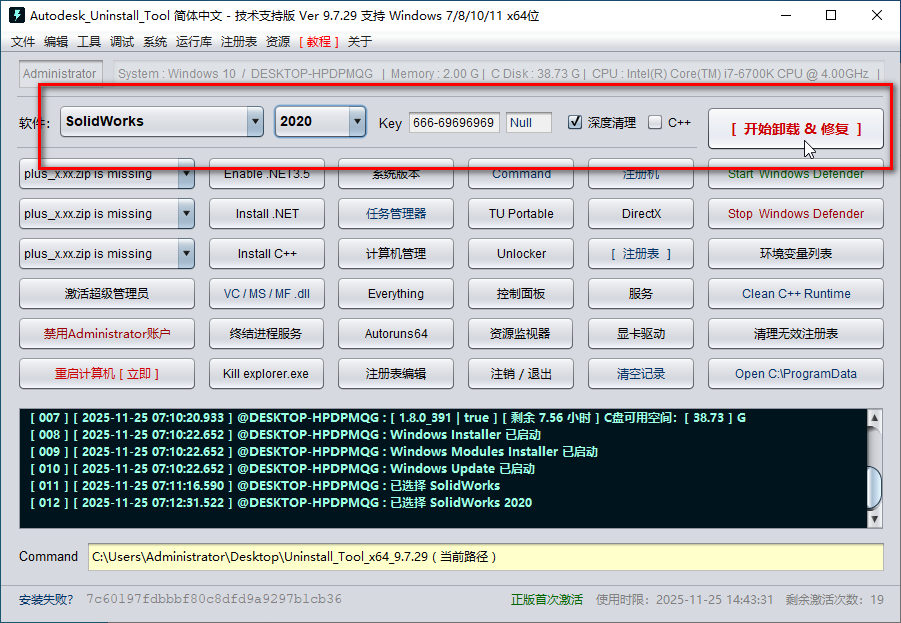
Task: Click Install C++ button
Action: pyautogui.click(x=267, y=253)
